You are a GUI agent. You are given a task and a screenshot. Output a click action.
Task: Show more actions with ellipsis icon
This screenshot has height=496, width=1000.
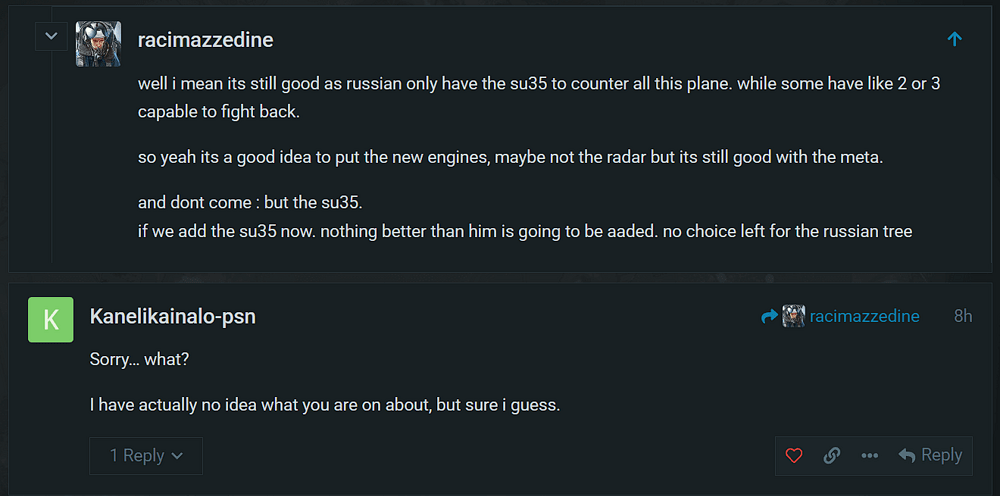(x=870, y=455)
